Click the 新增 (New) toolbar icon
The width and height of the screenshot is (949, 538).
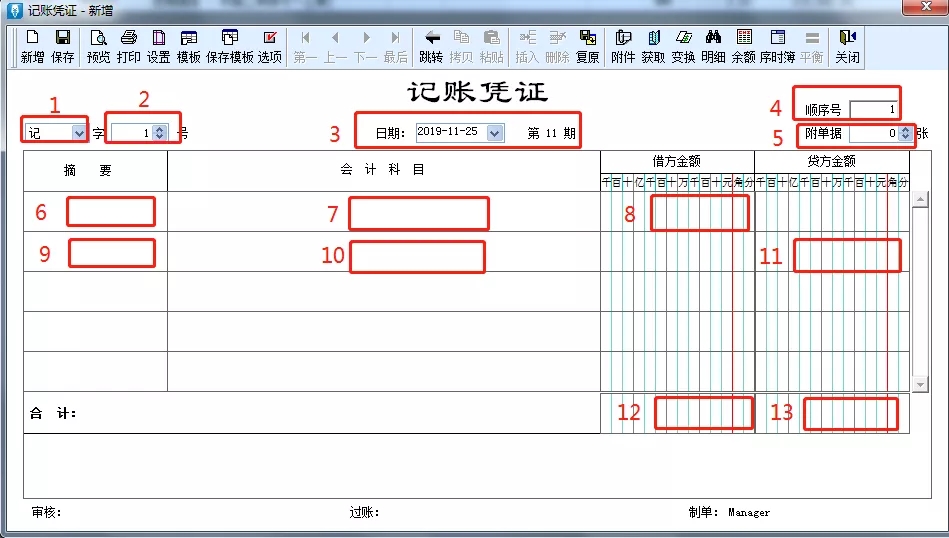[x=32, y=47]
